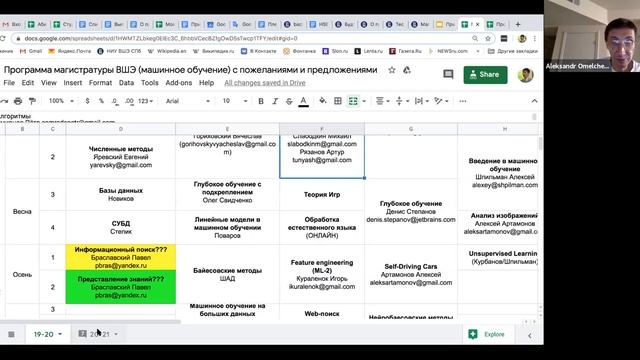Collapse side panel with arrow icon
Screen dimensions: 640x360
pos(529,336)
